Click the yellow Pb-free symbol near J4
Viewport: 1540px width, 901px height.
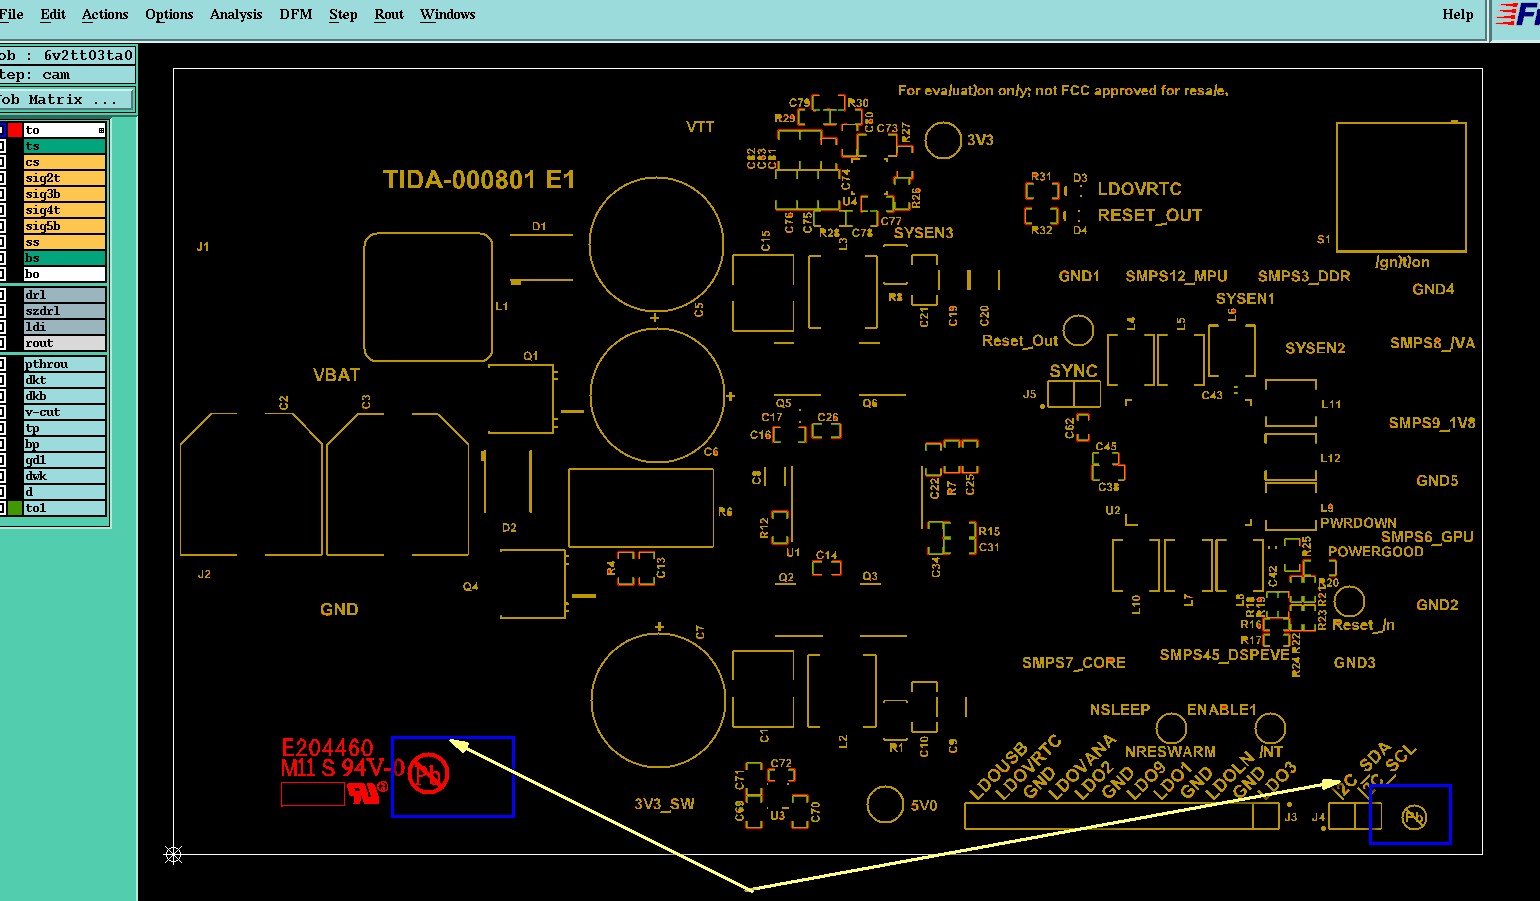(1414, 817)
